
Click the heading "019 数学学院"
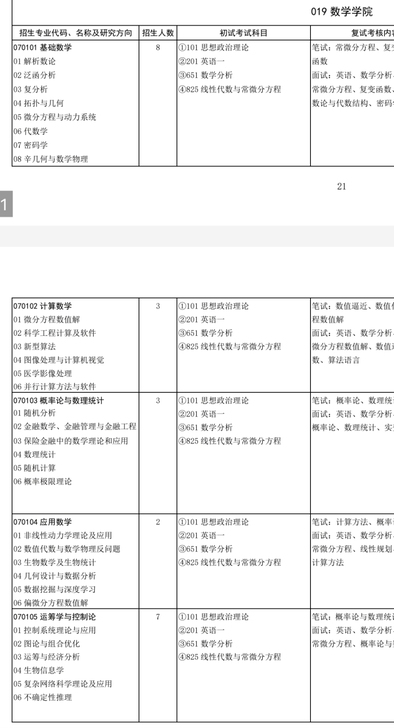point(342,12)
